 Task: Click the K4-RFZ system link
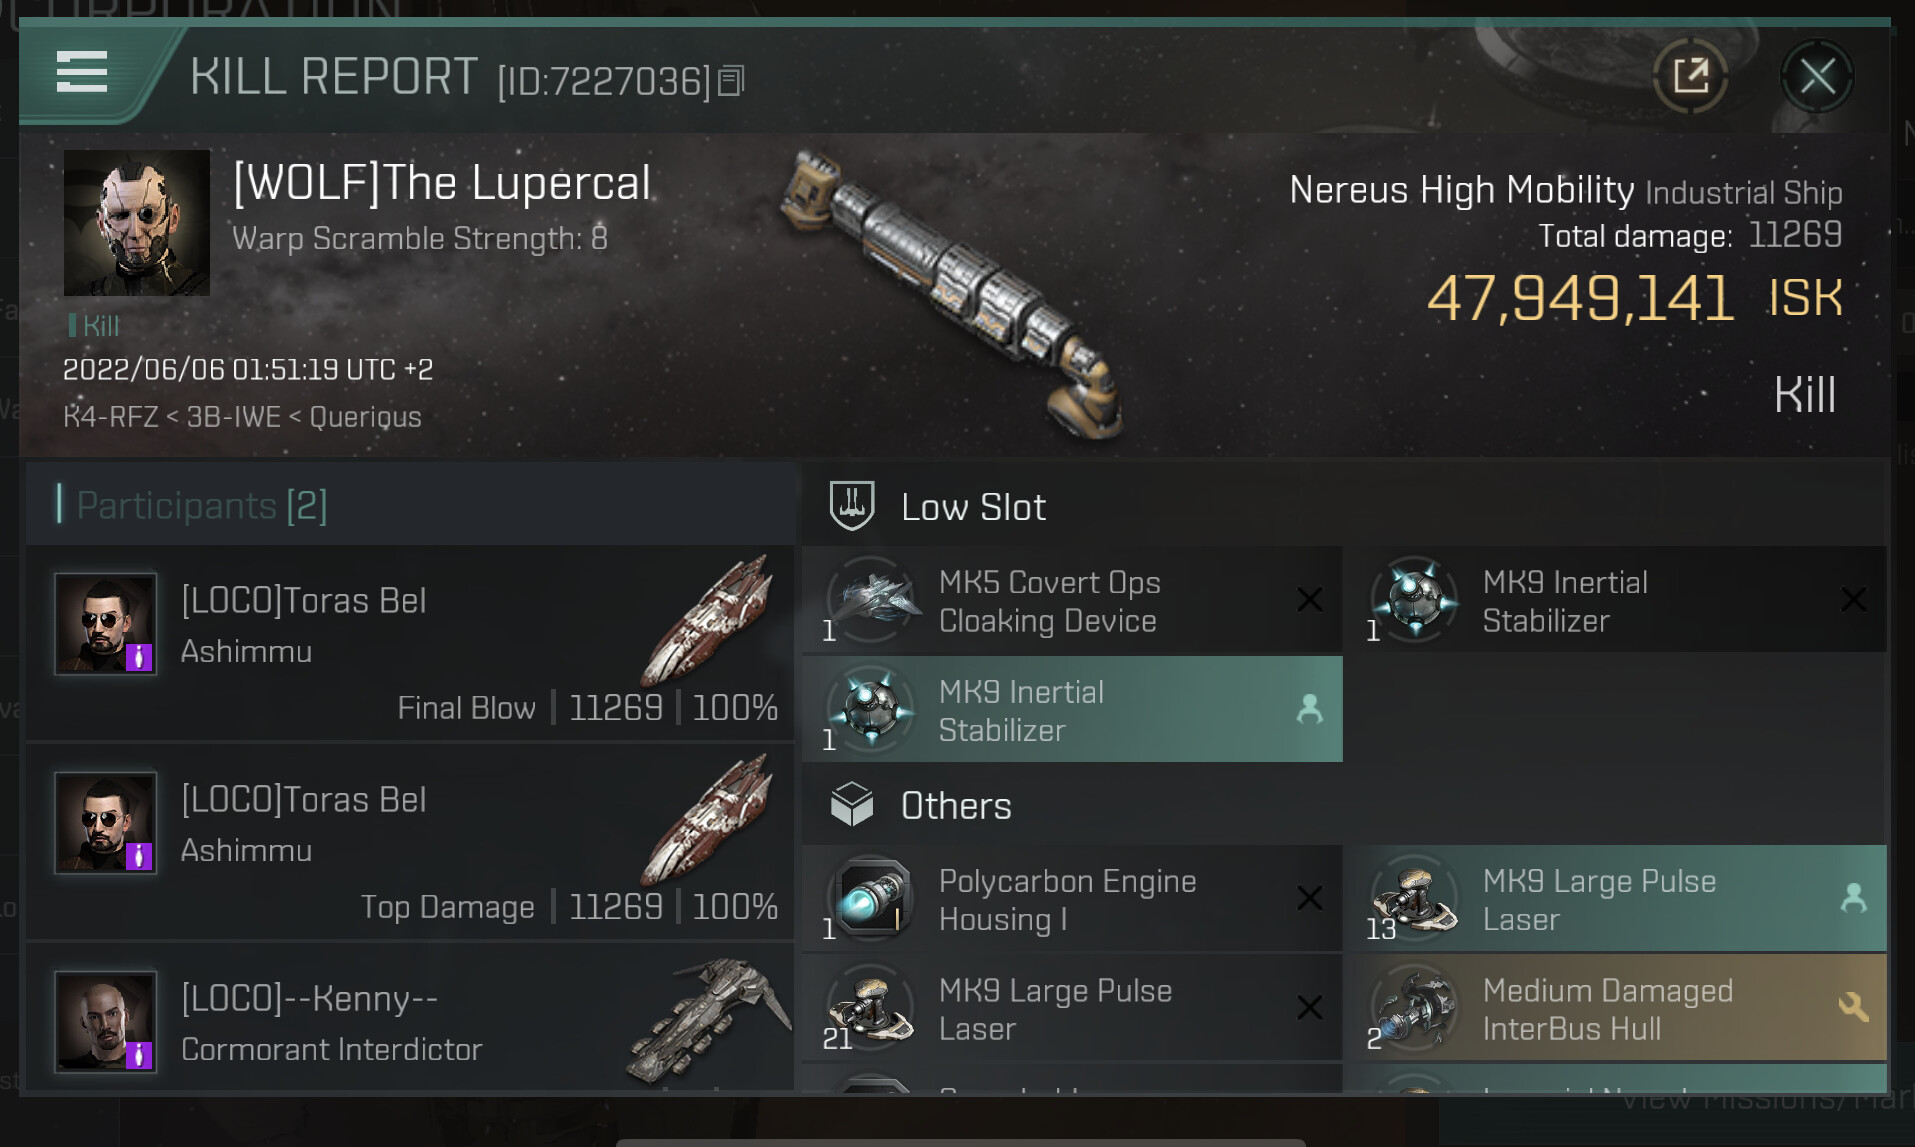[110, 416]
